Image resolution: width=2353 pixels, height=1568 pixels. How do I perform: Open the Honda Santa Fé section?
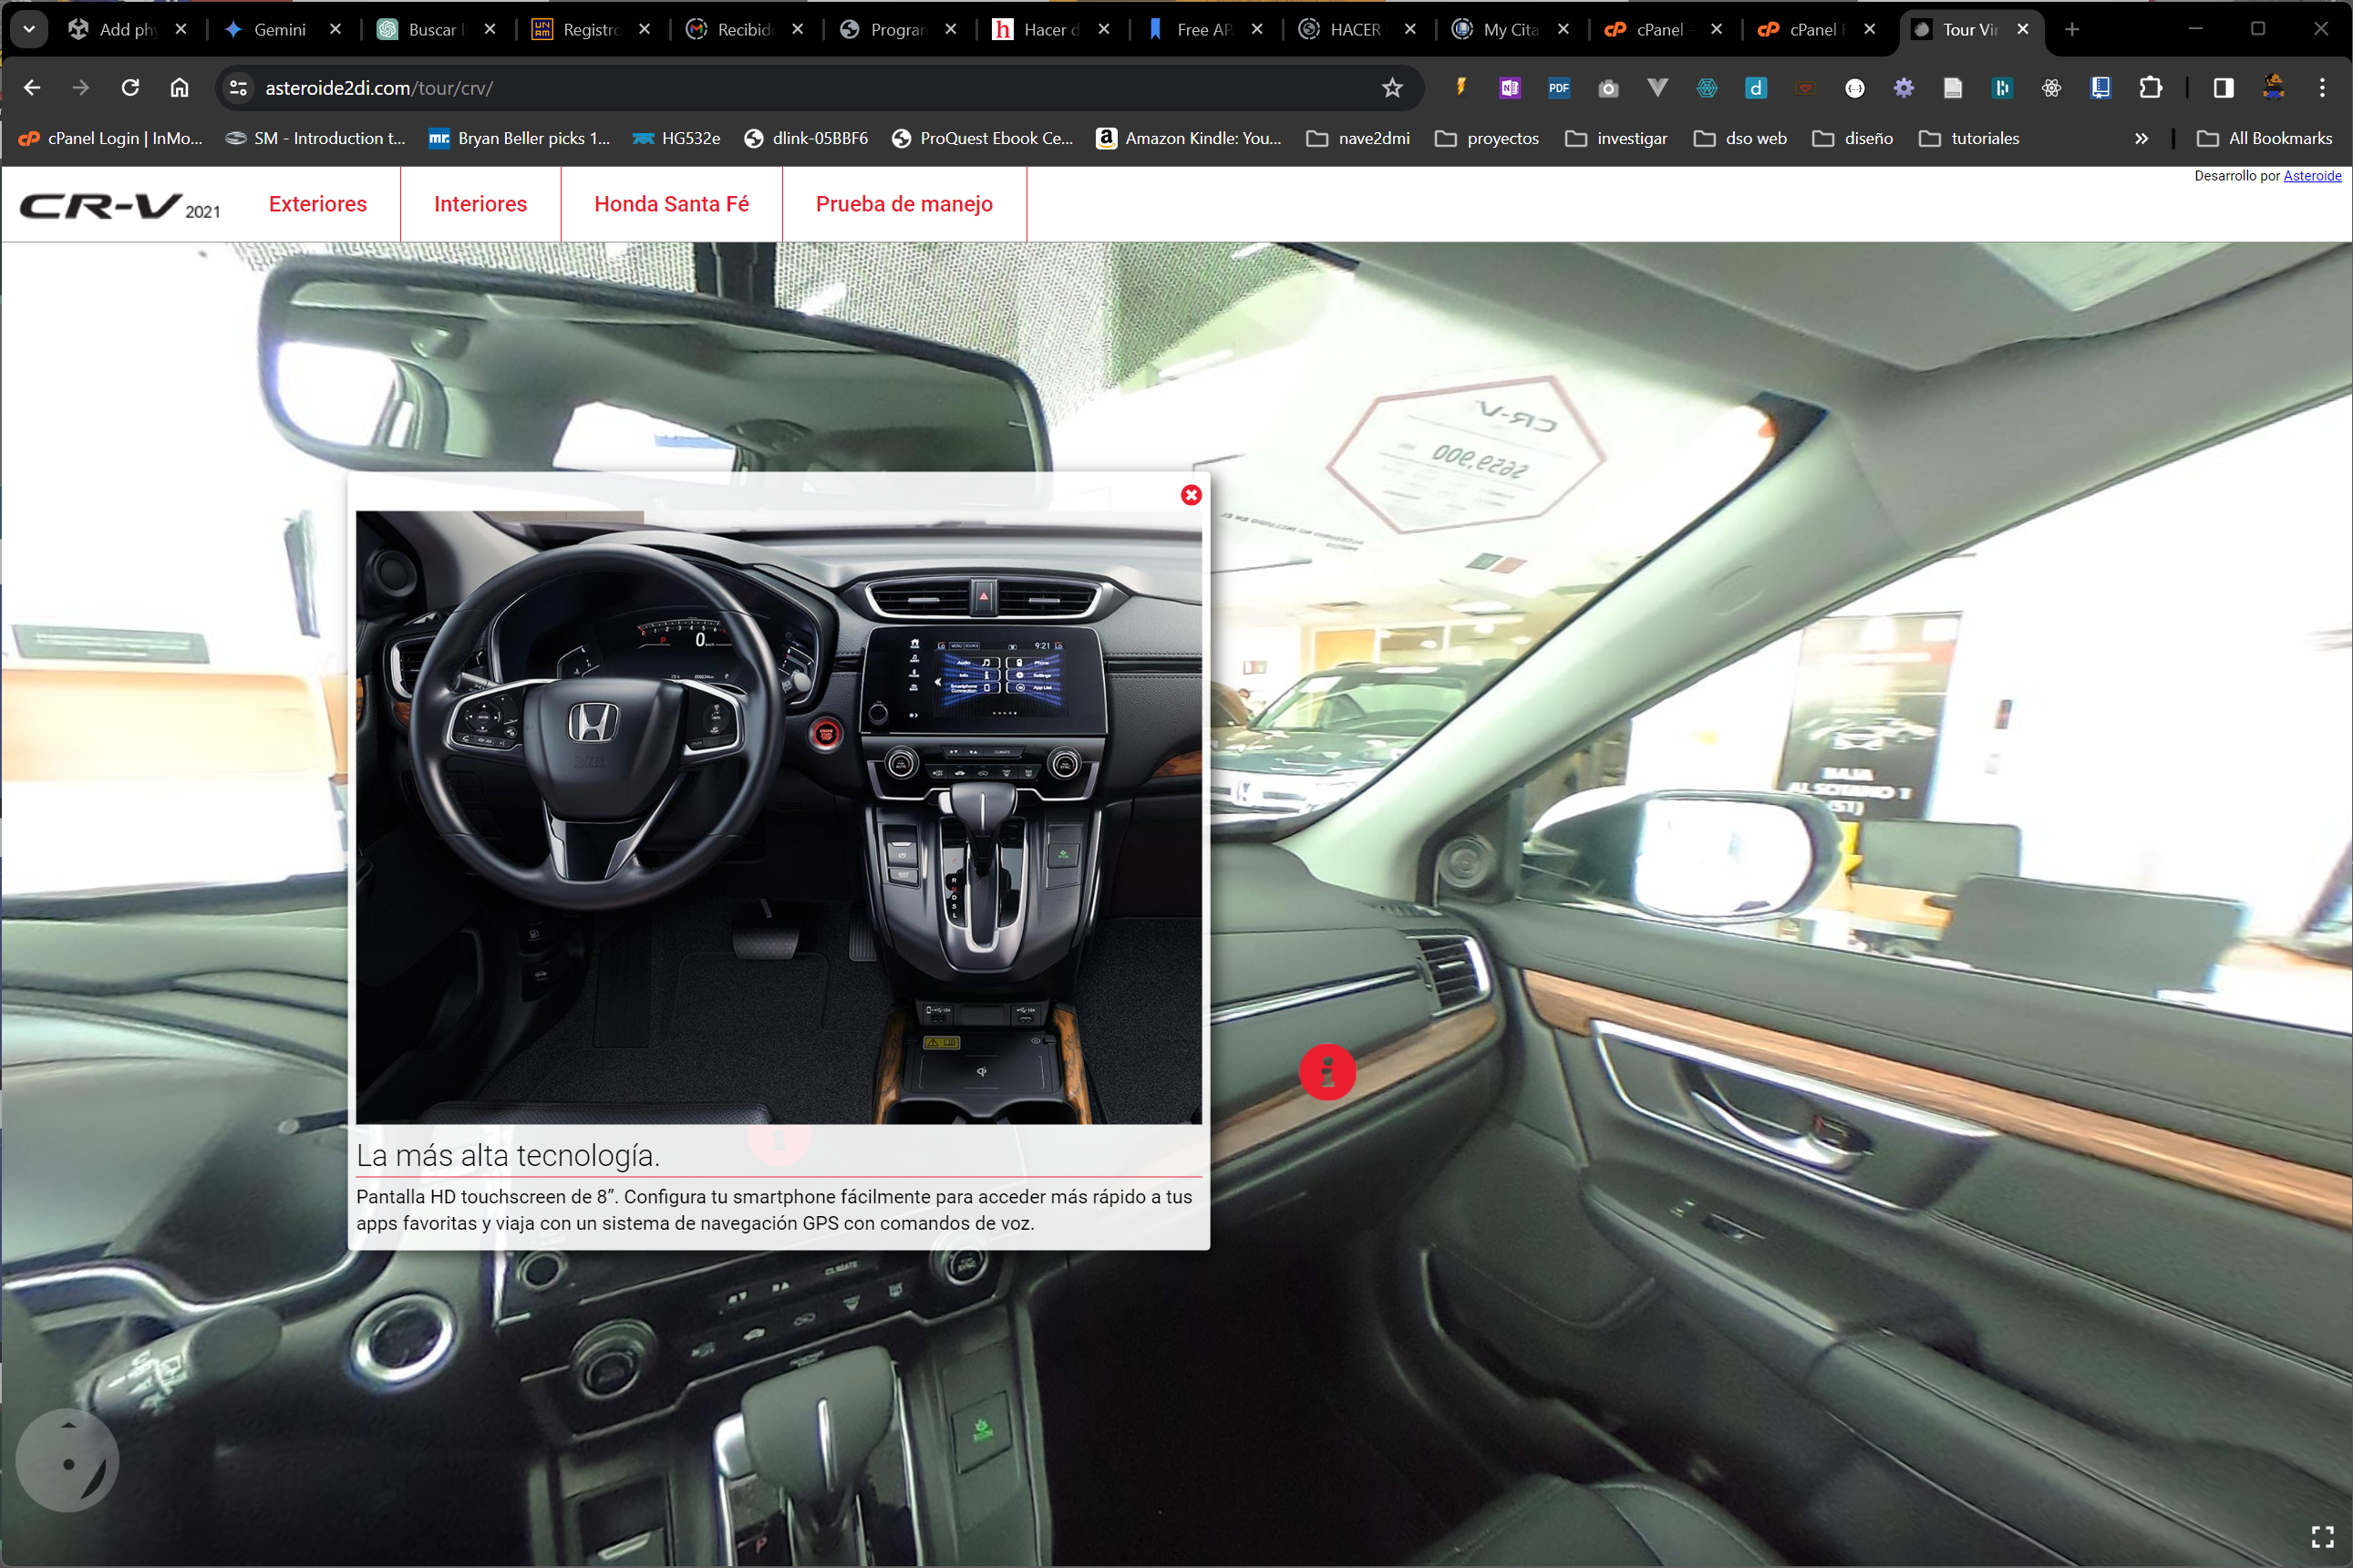click(x=671, y=204)
